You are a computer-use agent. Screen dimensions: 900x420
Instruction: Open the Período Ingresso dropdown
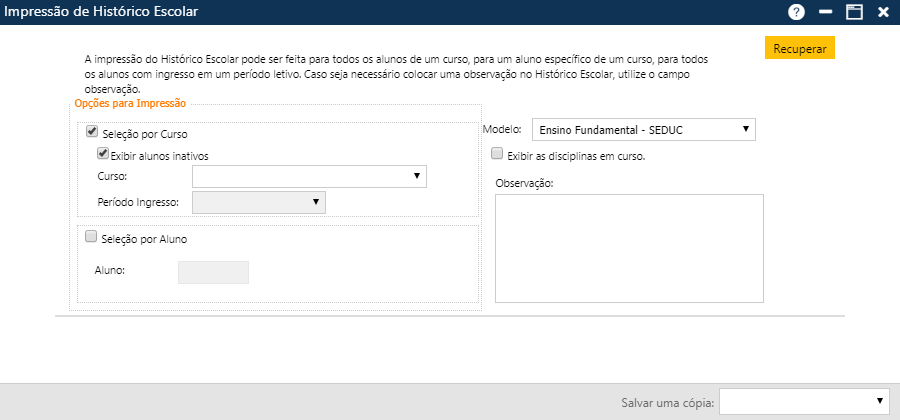(x=258, y=203)
